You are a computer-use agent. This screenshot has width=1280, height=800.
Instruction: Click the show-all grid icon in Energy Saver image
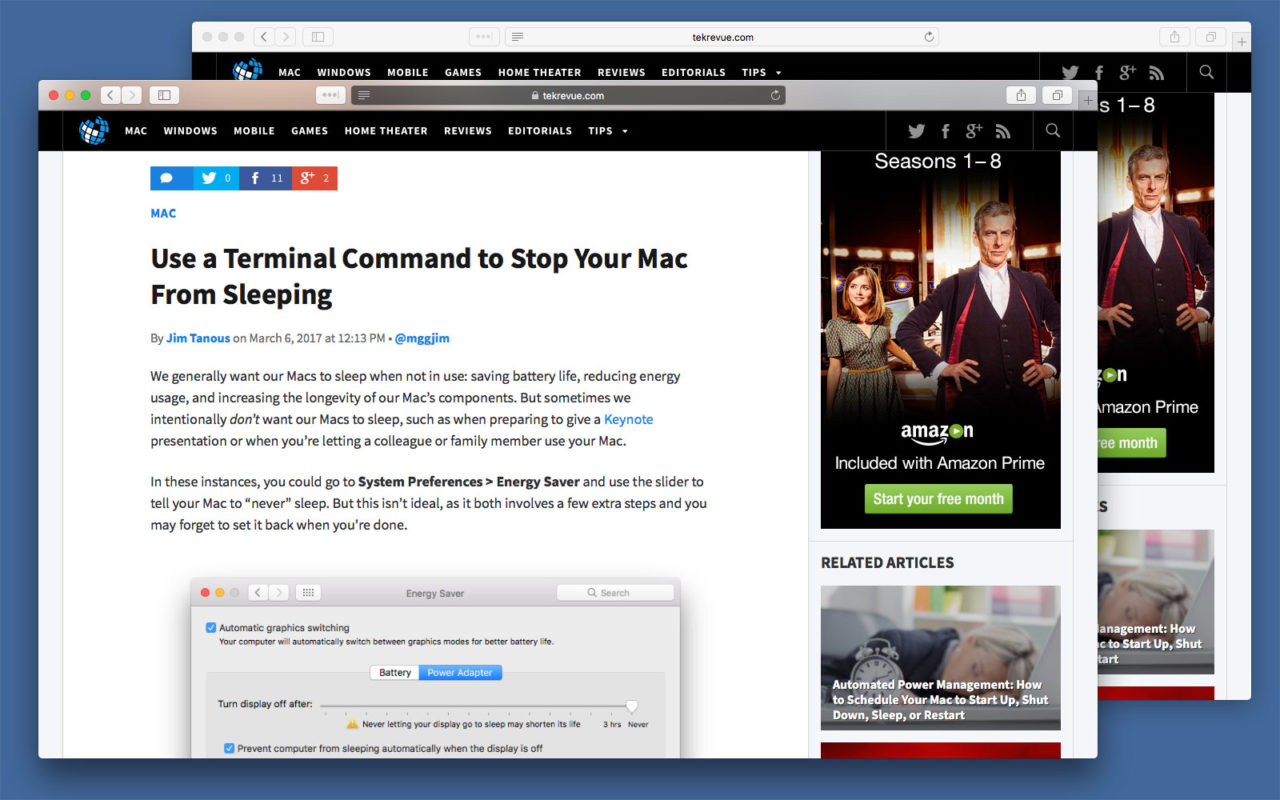pos(308,593)
